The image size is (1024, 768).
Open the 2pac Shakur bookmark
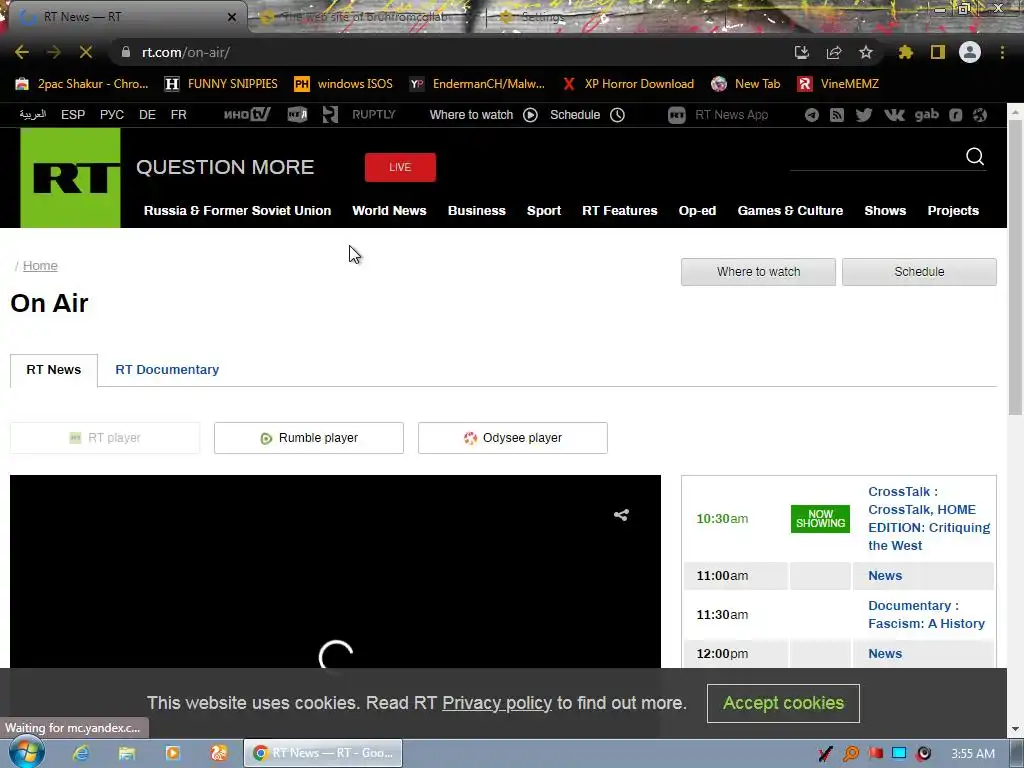(82, 84)
